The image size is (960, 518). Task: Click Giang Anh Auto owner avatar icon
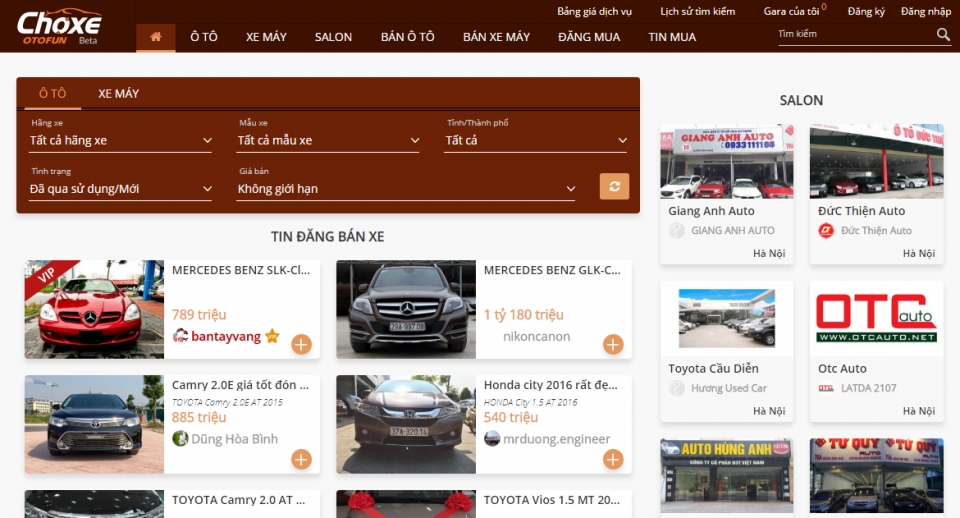(x=677, y=231)
